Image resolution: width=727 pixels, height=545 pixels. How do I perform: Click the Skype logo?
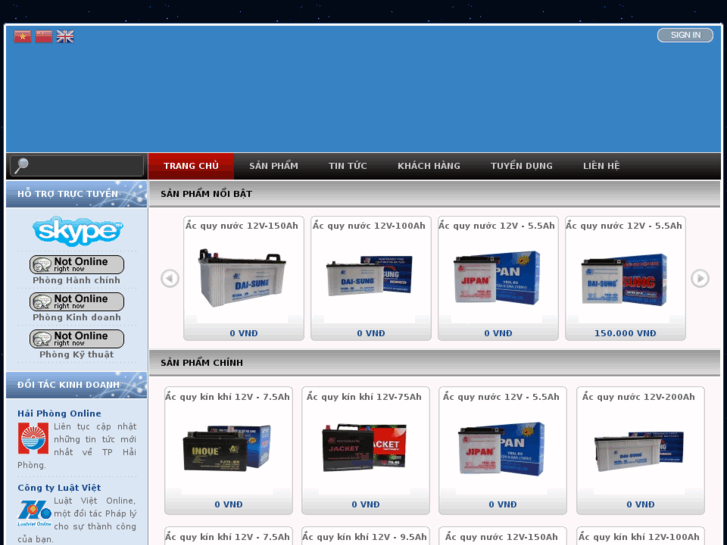pyautogui.click(x=77, y=231)
